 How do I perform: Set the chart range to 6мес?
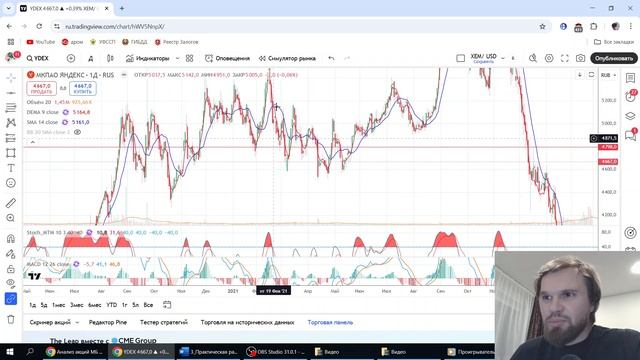tap(95, 305)
